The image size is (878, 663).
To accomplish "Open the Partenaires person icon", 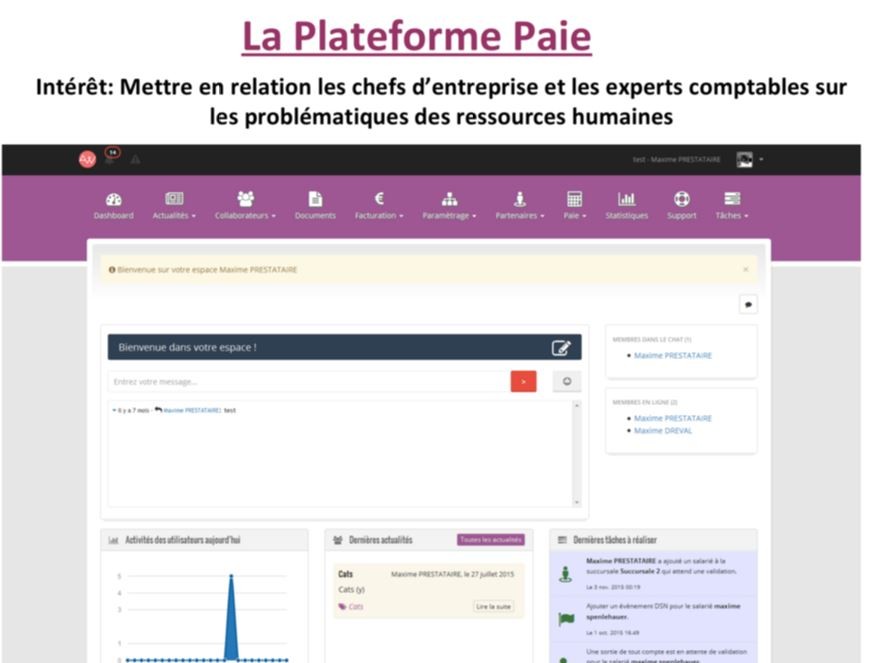I will (520, 199).
